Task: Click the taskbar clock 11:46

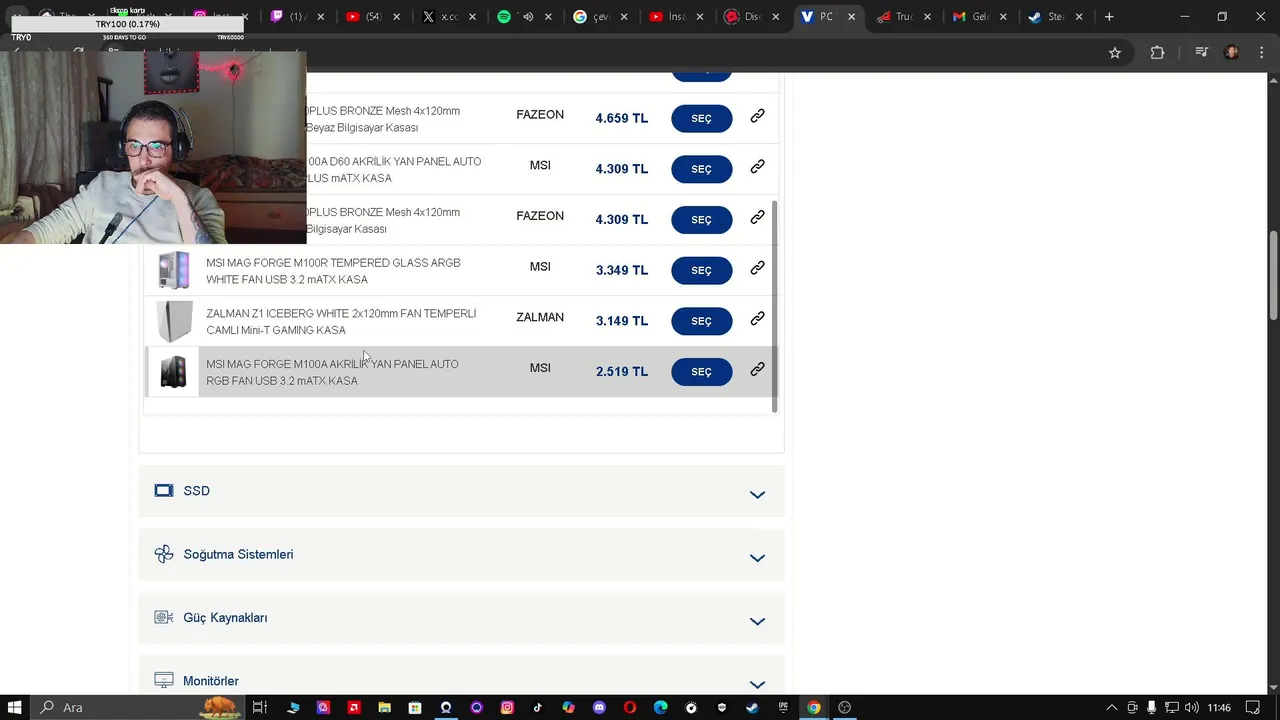Action: point(1219,707)
